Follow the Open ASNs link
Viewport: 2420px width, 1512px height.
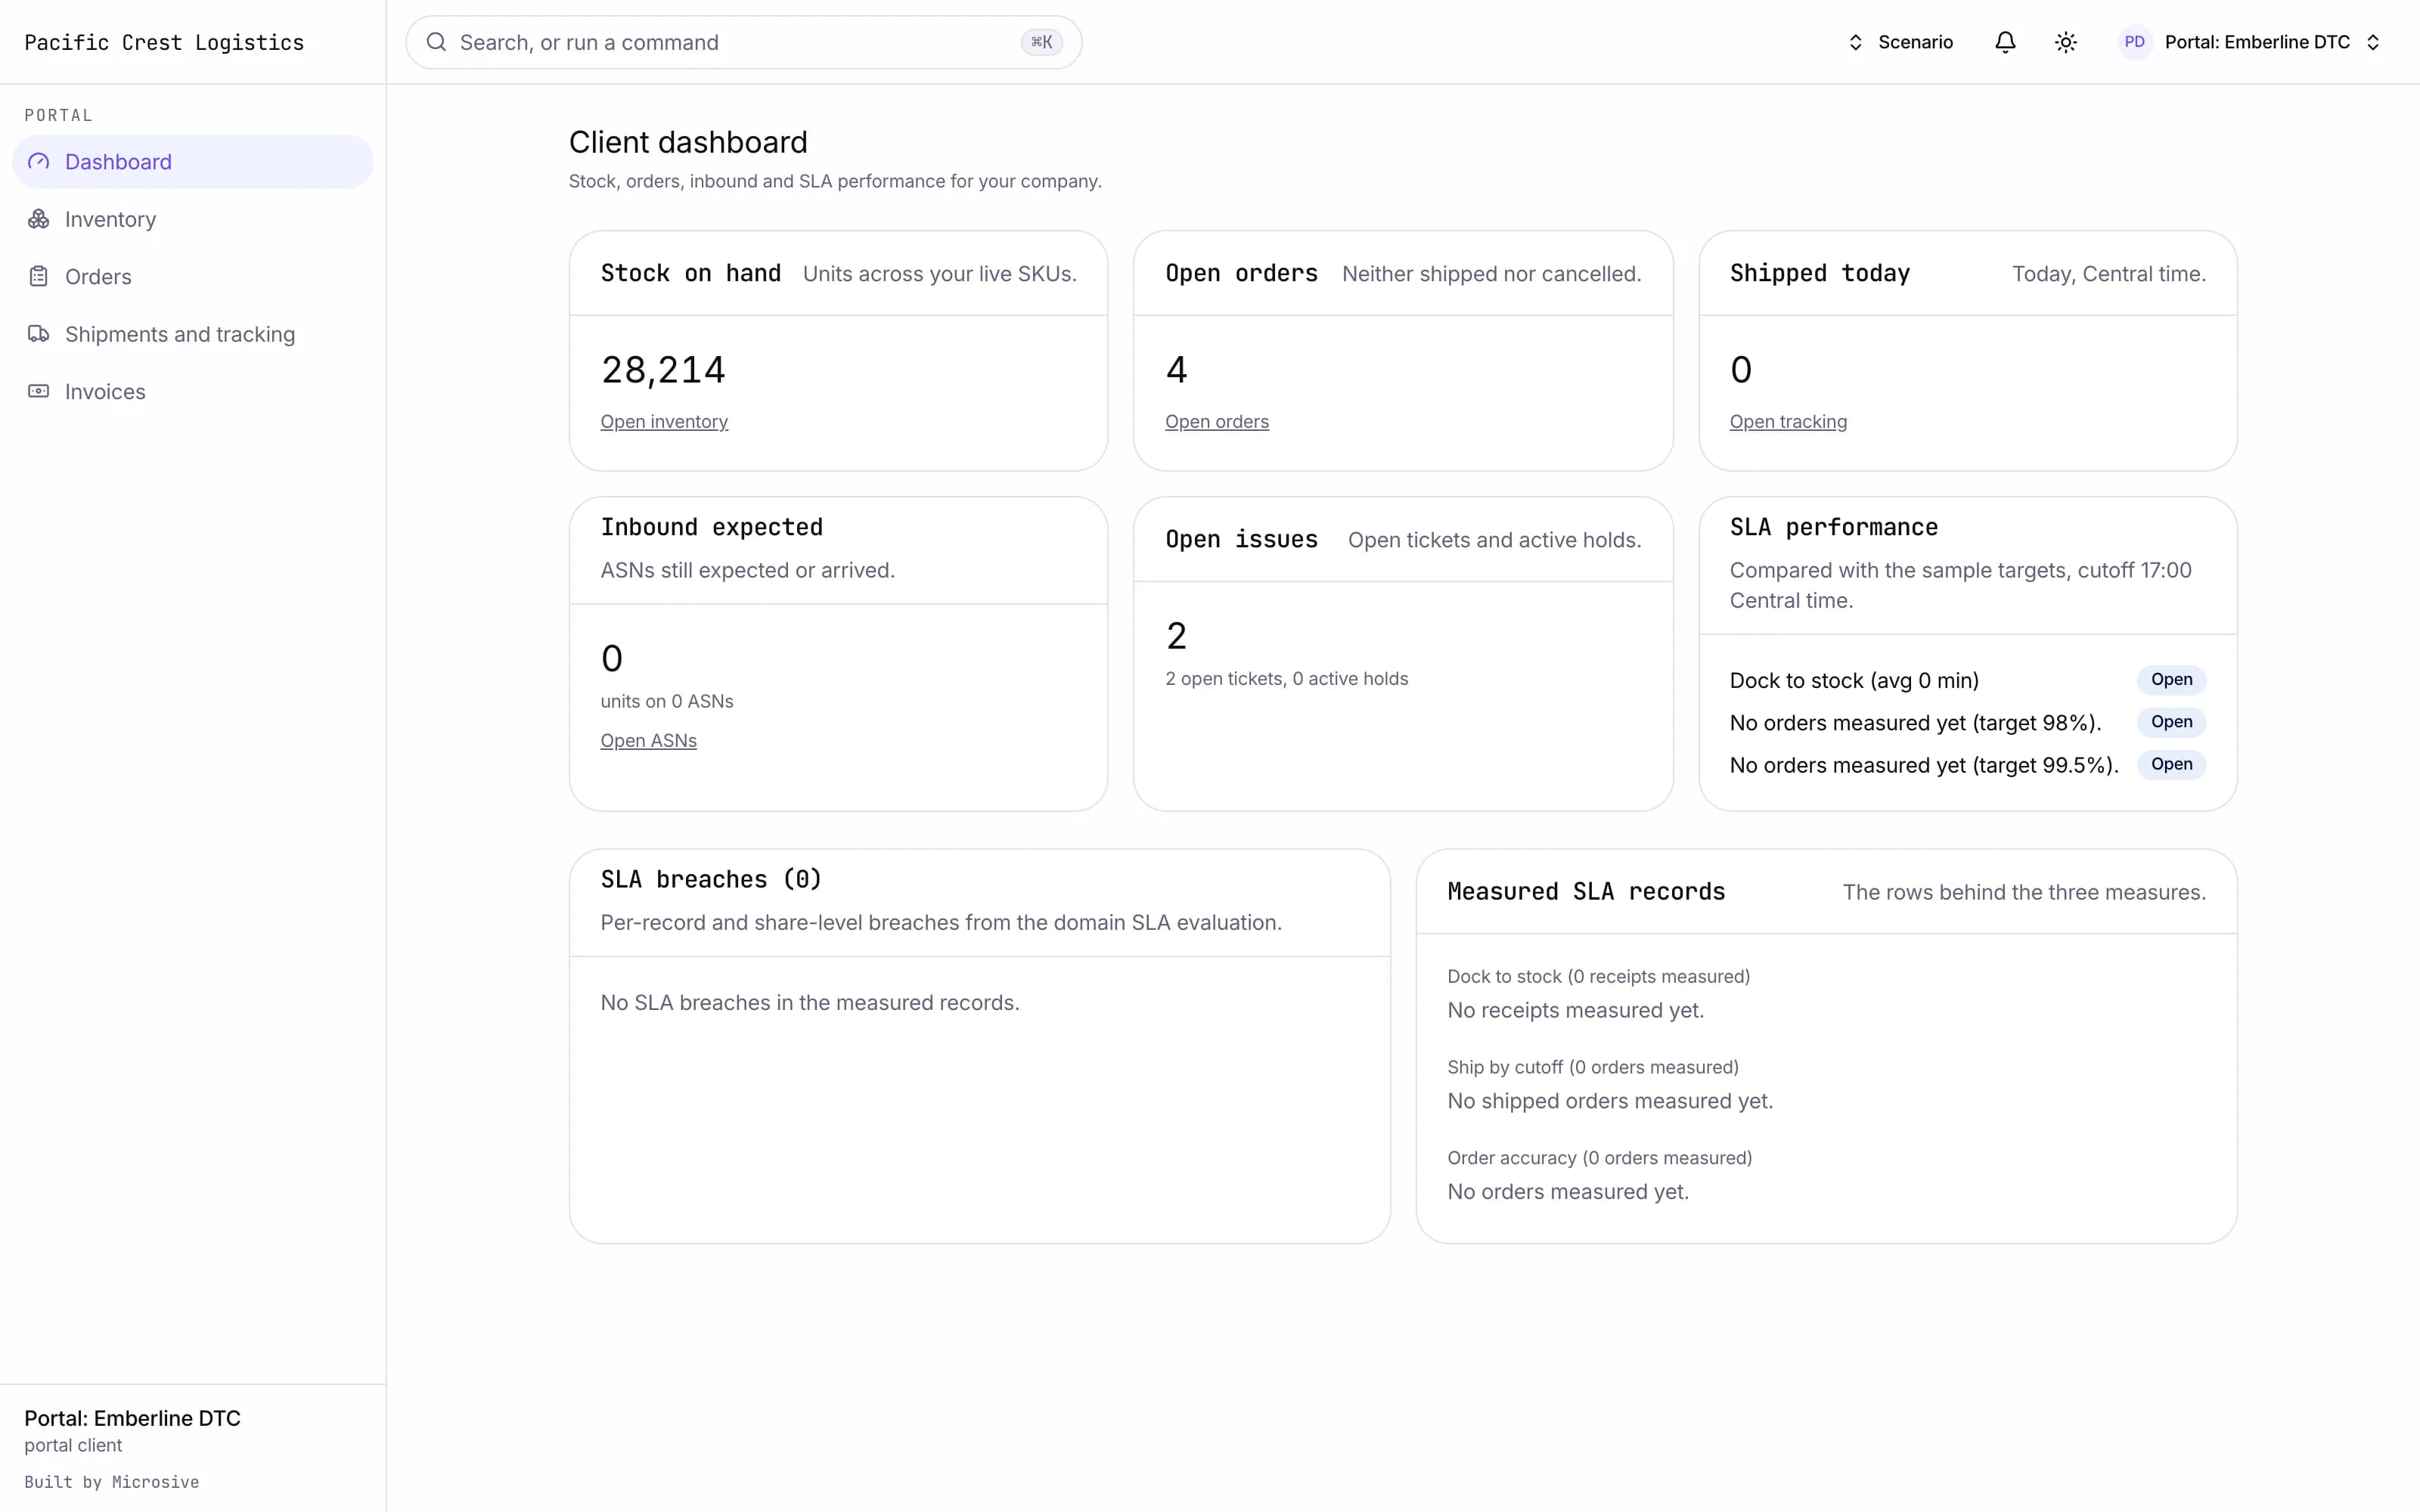[x=648, y=741]
